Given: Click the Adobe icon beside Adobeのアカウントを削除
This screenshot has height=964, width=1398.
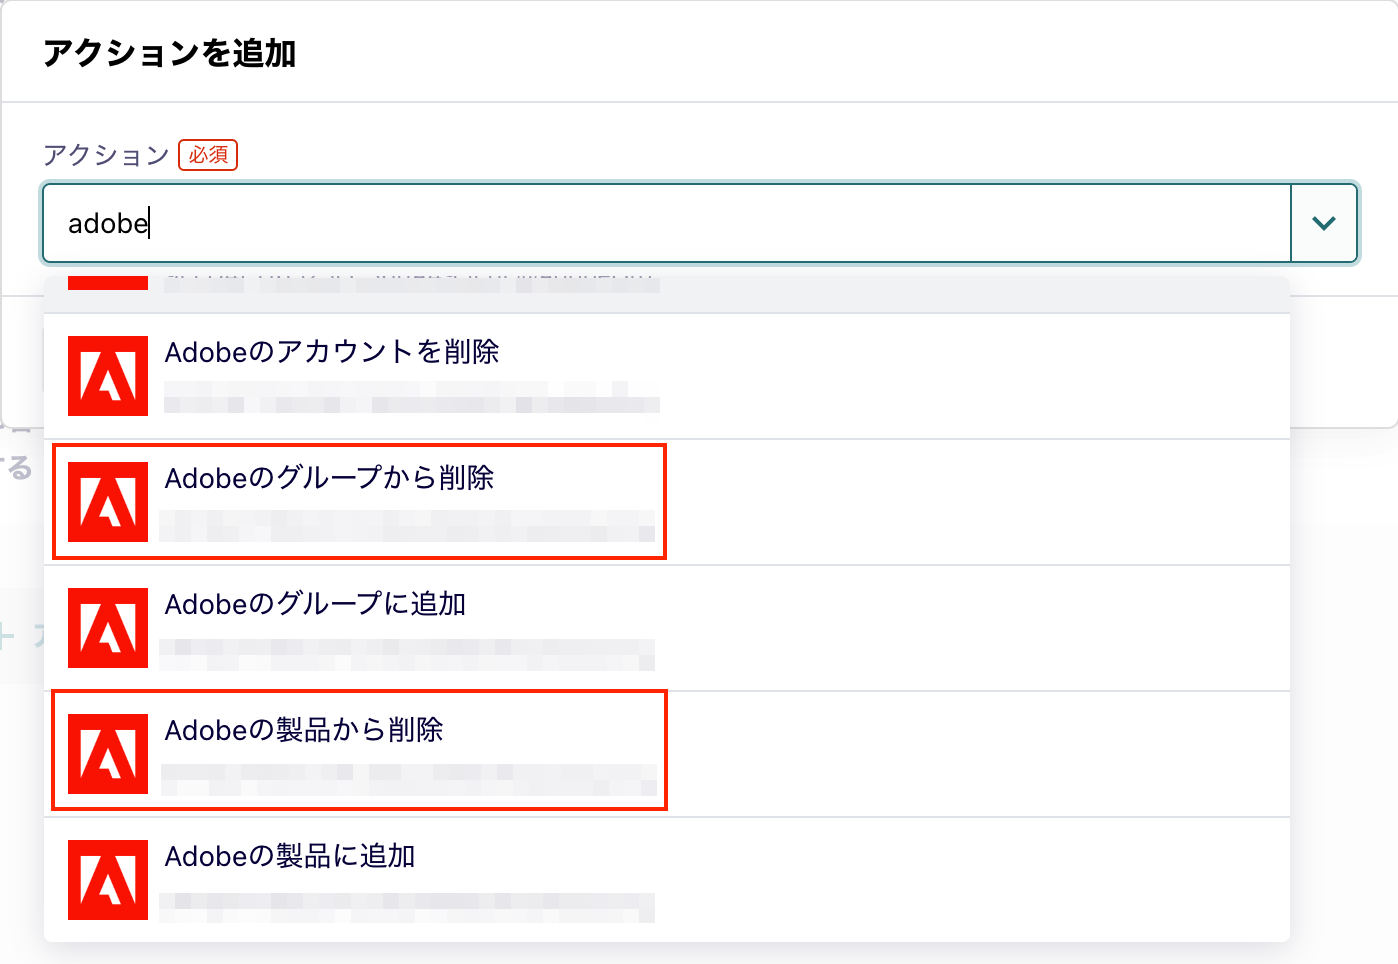Looking at the screenshot, I should [108, 376].
